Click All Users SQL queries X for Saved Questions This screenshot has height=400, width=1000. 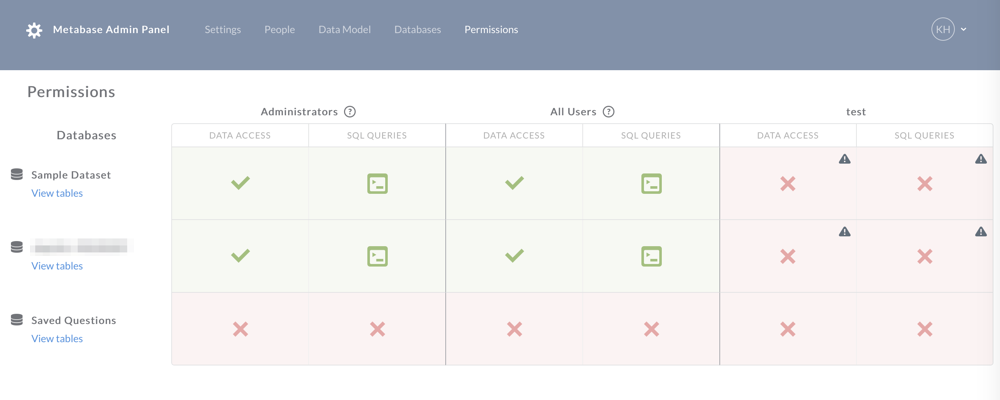[x=651, y=329]
